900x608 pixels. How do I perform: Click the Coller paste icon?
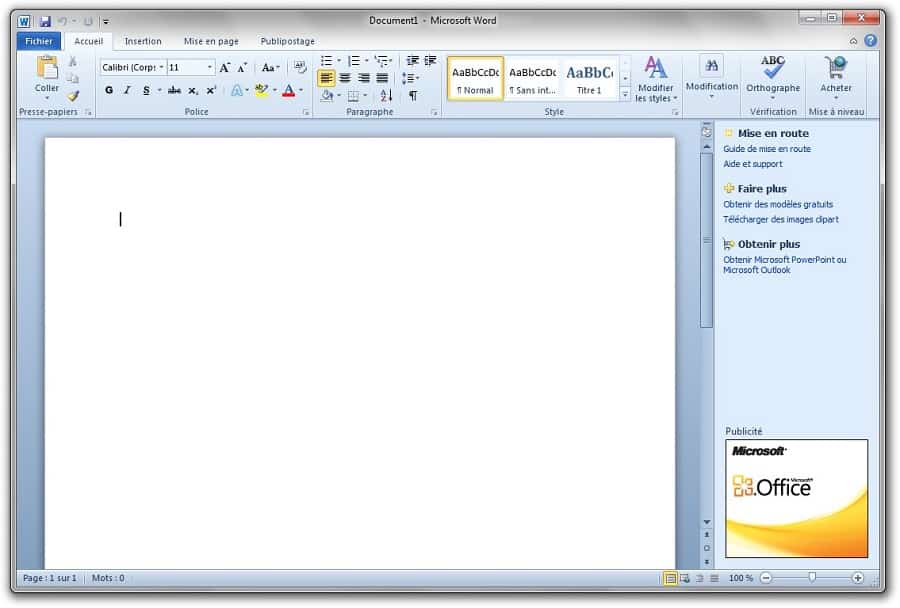[x=47, y=68]
